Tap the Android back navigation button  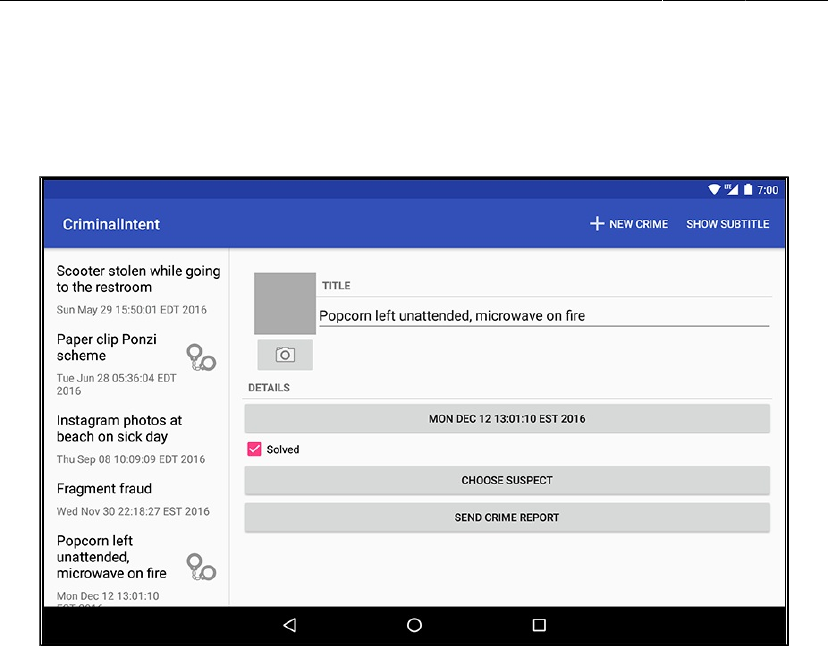tap(289, 625)
